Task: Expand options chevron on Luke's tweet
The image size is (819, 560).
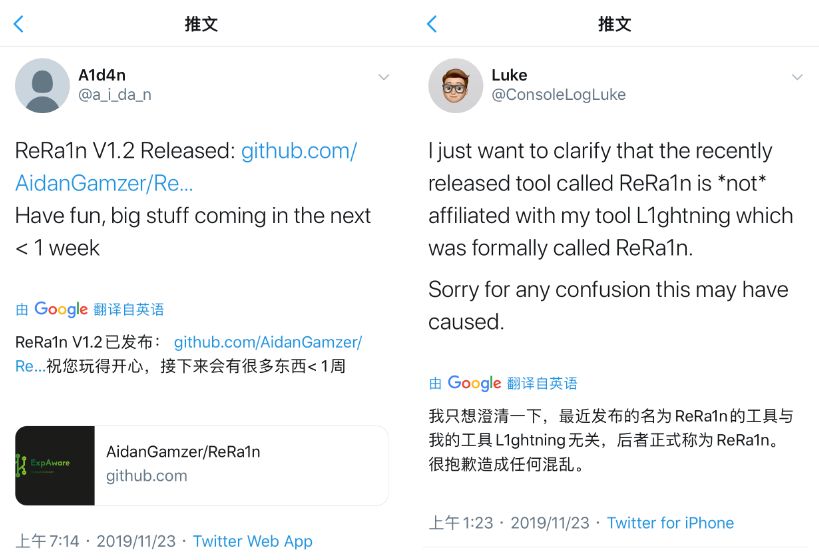Action: pos(797,77)
